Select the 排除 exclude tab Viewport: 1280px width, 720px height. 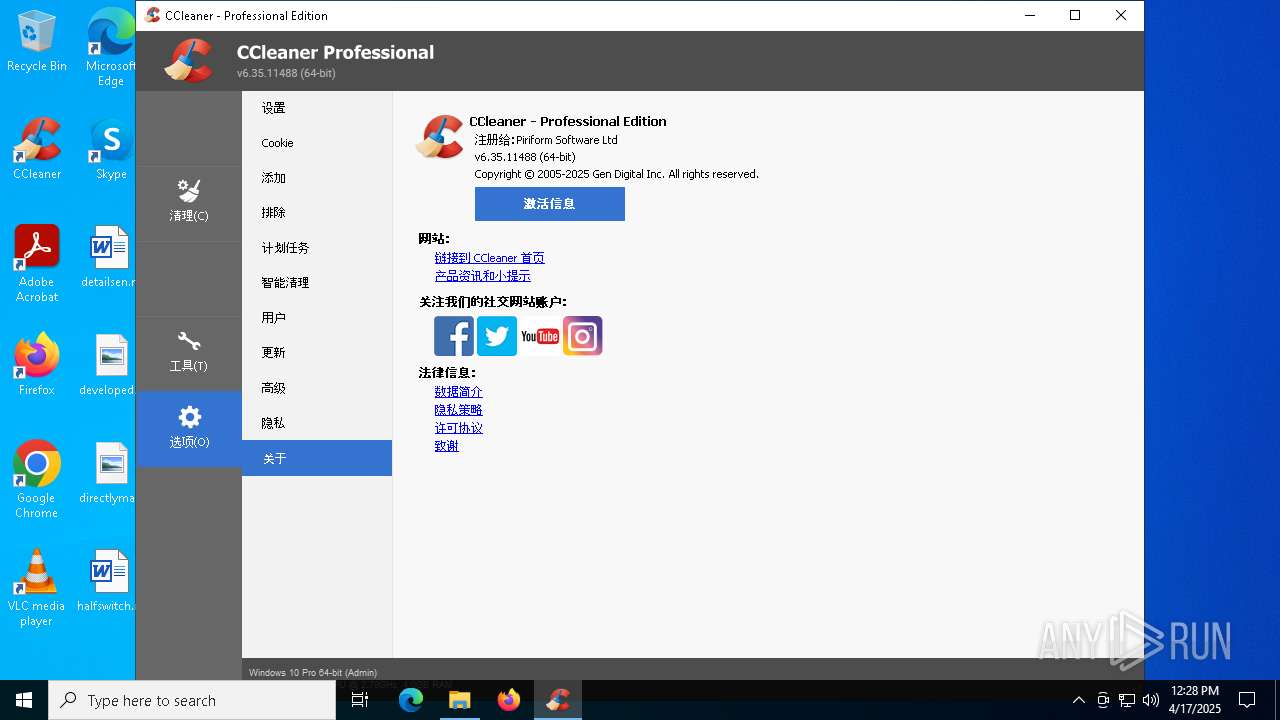pyautogui.click(x=317, y=213)
